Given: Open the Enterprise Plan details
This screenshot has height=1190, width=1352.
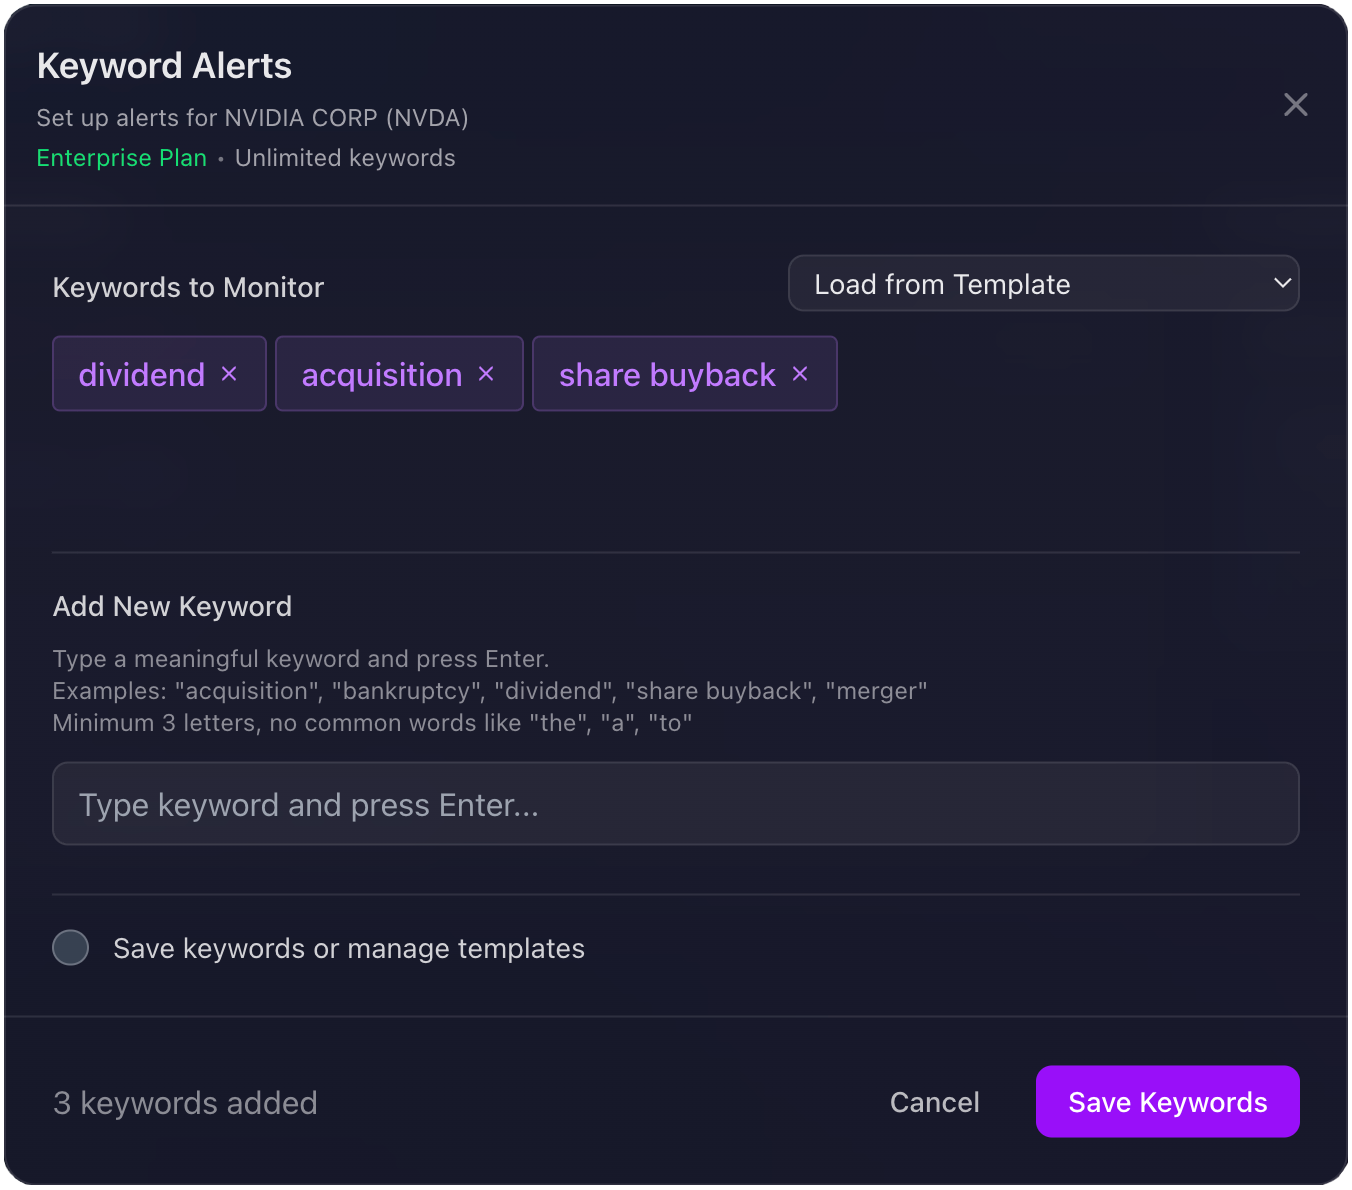Looking at the screenshot, I should click(121, 158).
